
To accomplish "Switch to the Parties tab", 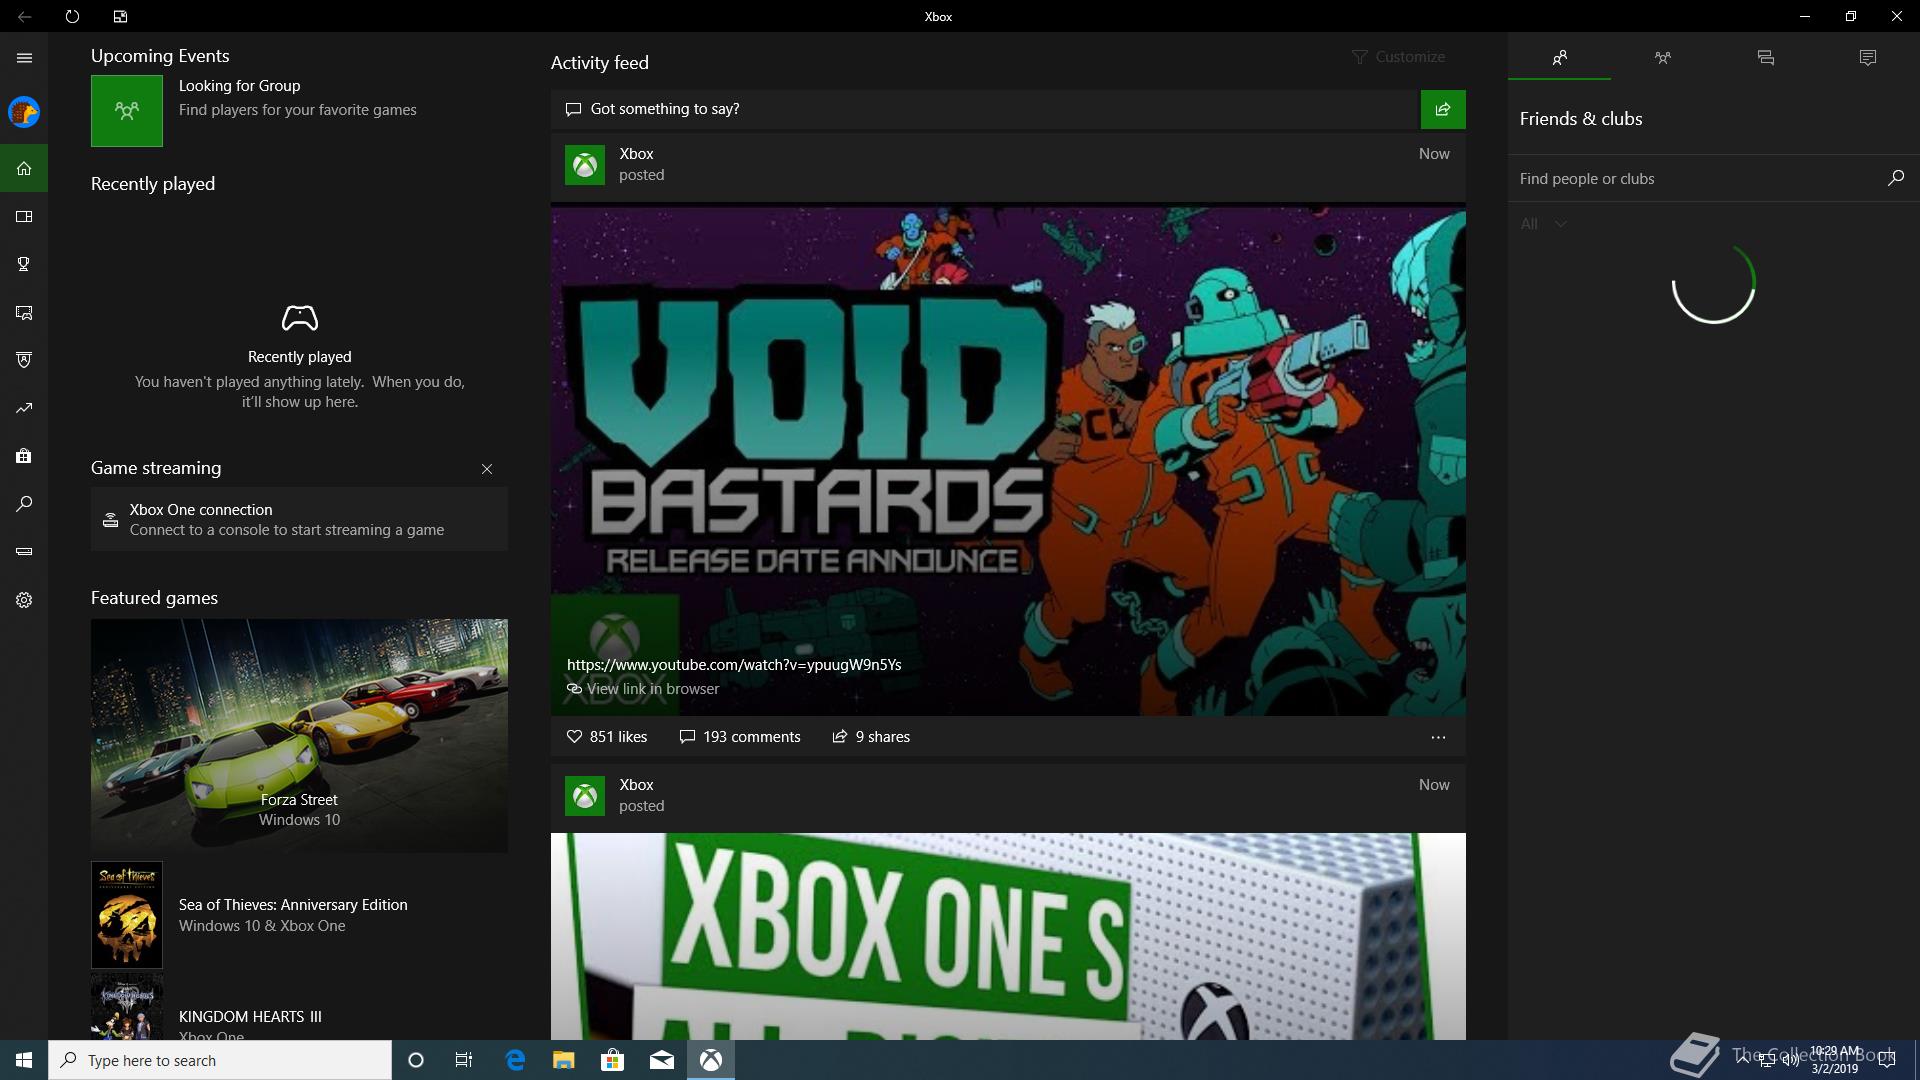I will coord(1663,58).
